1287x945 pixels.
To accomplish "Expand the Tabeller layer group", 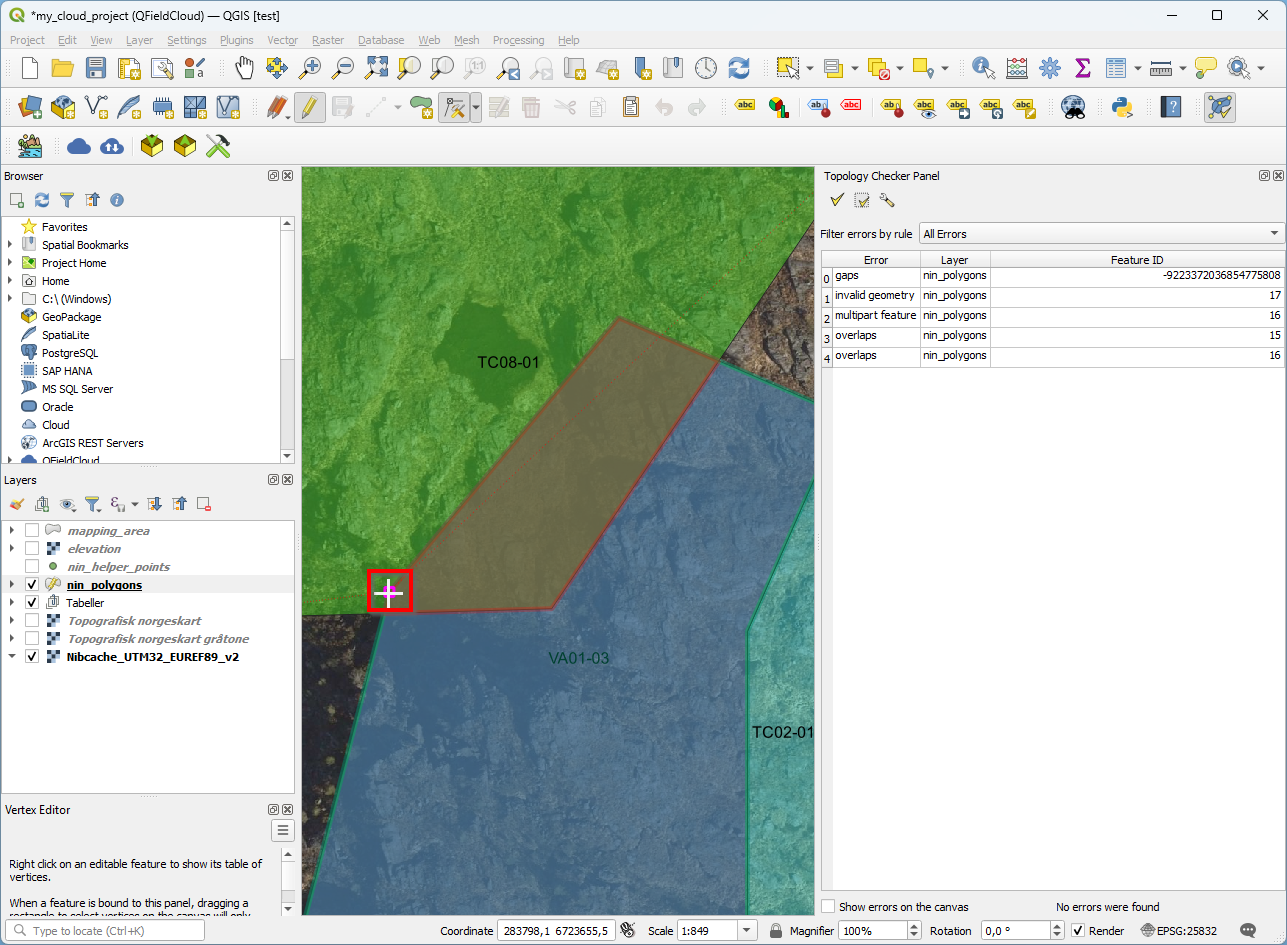I will (x=11, y=603).
